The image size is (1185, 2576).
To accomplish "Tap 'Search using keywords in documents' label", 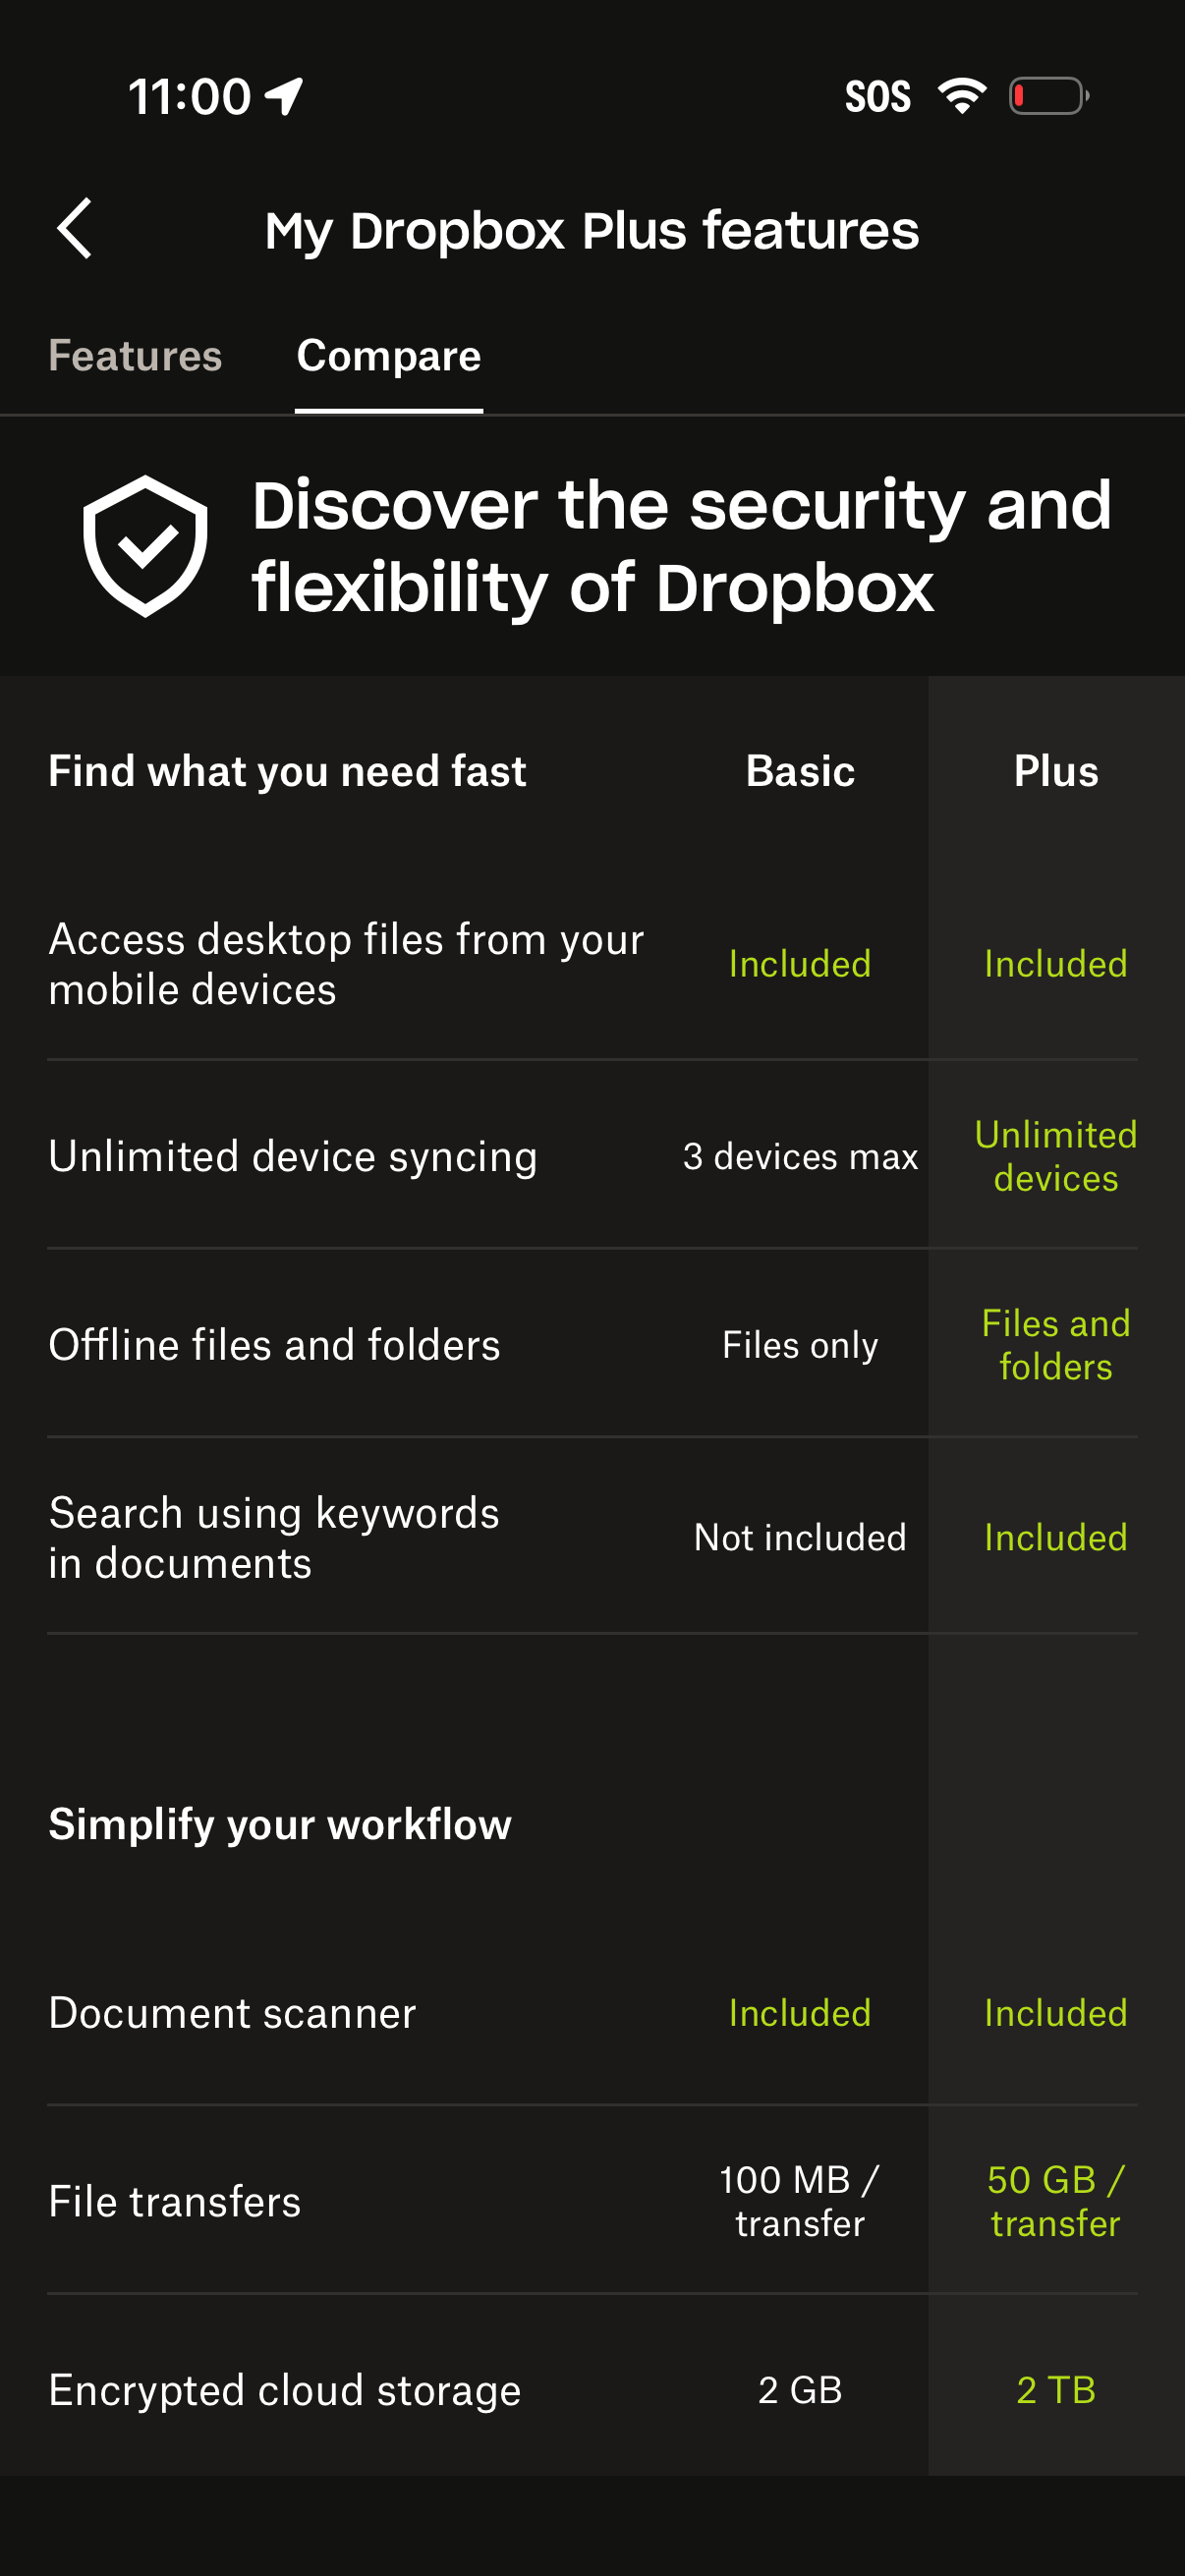I will [274, 1538].
